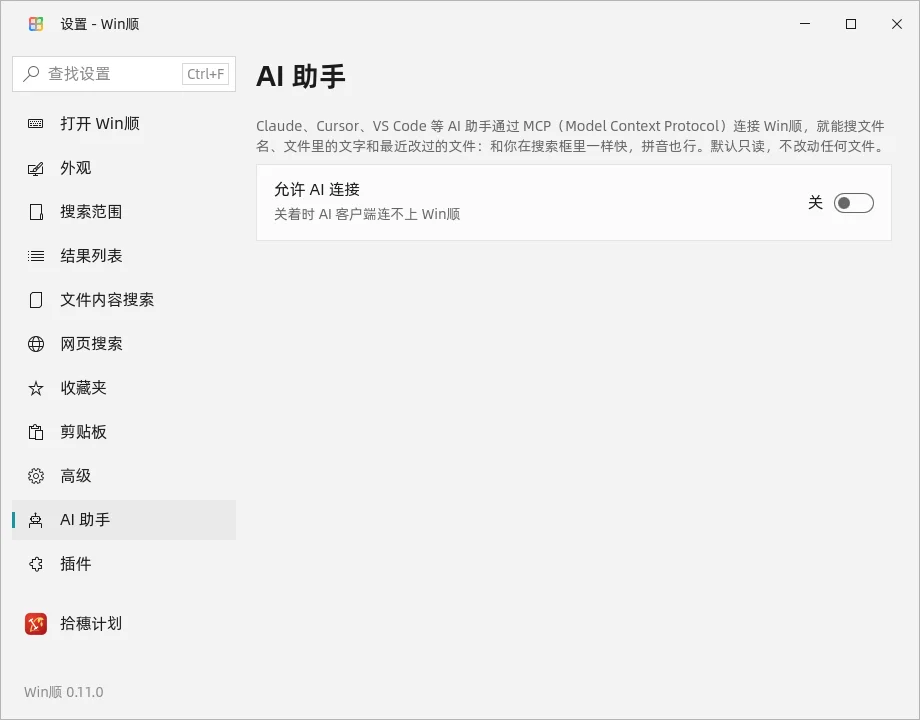Close the 设置 - Win顺 window

tap(897, 24)
